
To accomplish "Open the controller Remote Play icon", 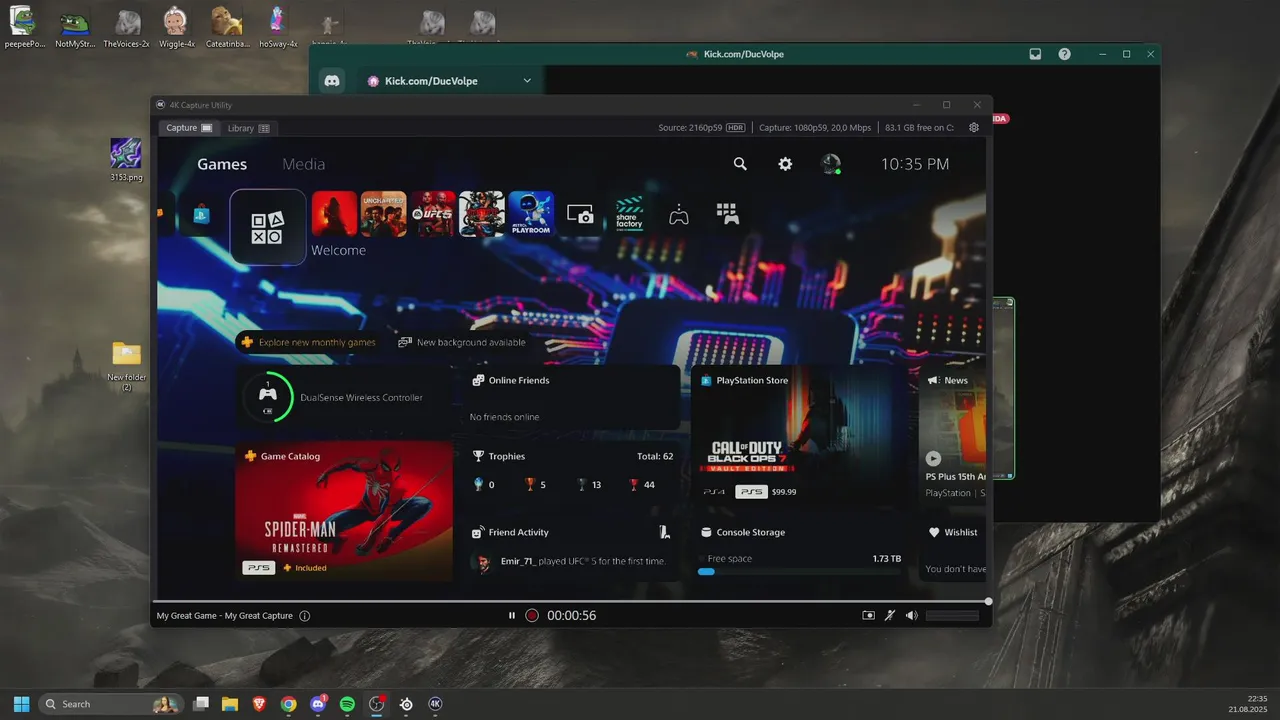I will (678, 214).
